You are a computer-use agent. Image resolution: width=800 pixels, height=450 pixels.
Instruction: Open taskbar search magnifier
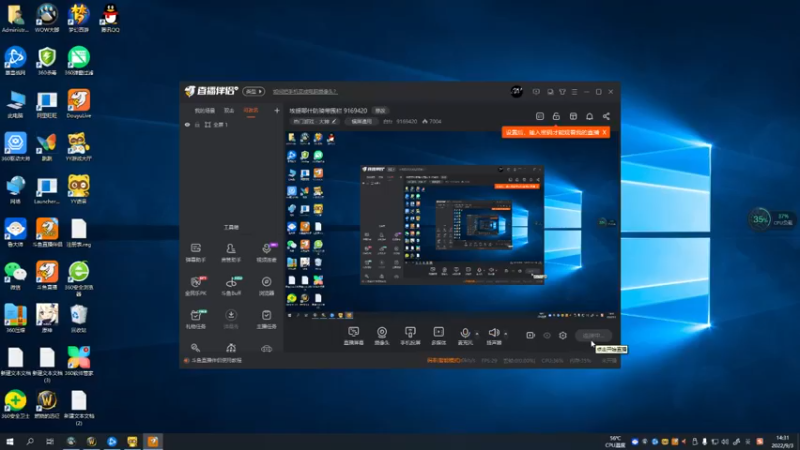click(30, 441)
